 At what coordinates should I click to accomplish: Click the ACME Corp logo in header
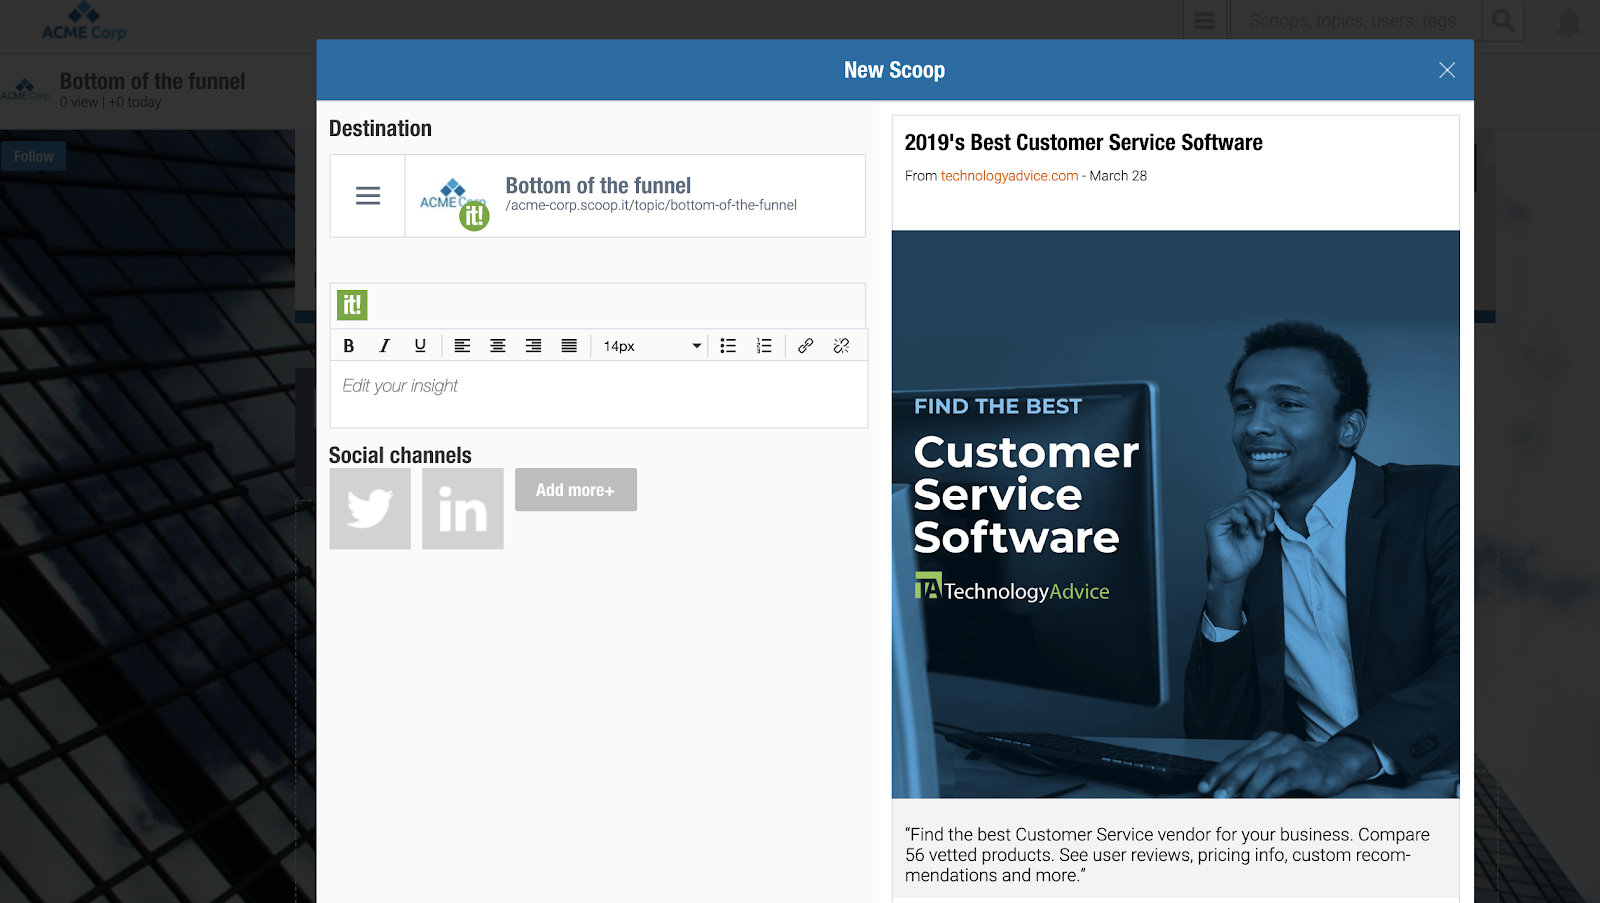tap(84, 22)
